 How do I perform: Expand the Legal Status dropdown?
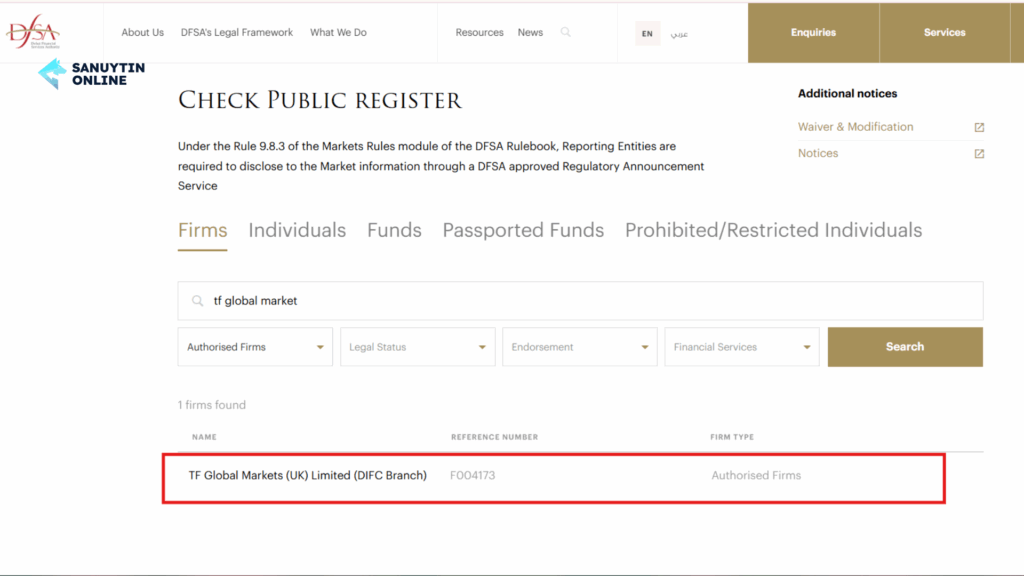[x=418, y=347]
